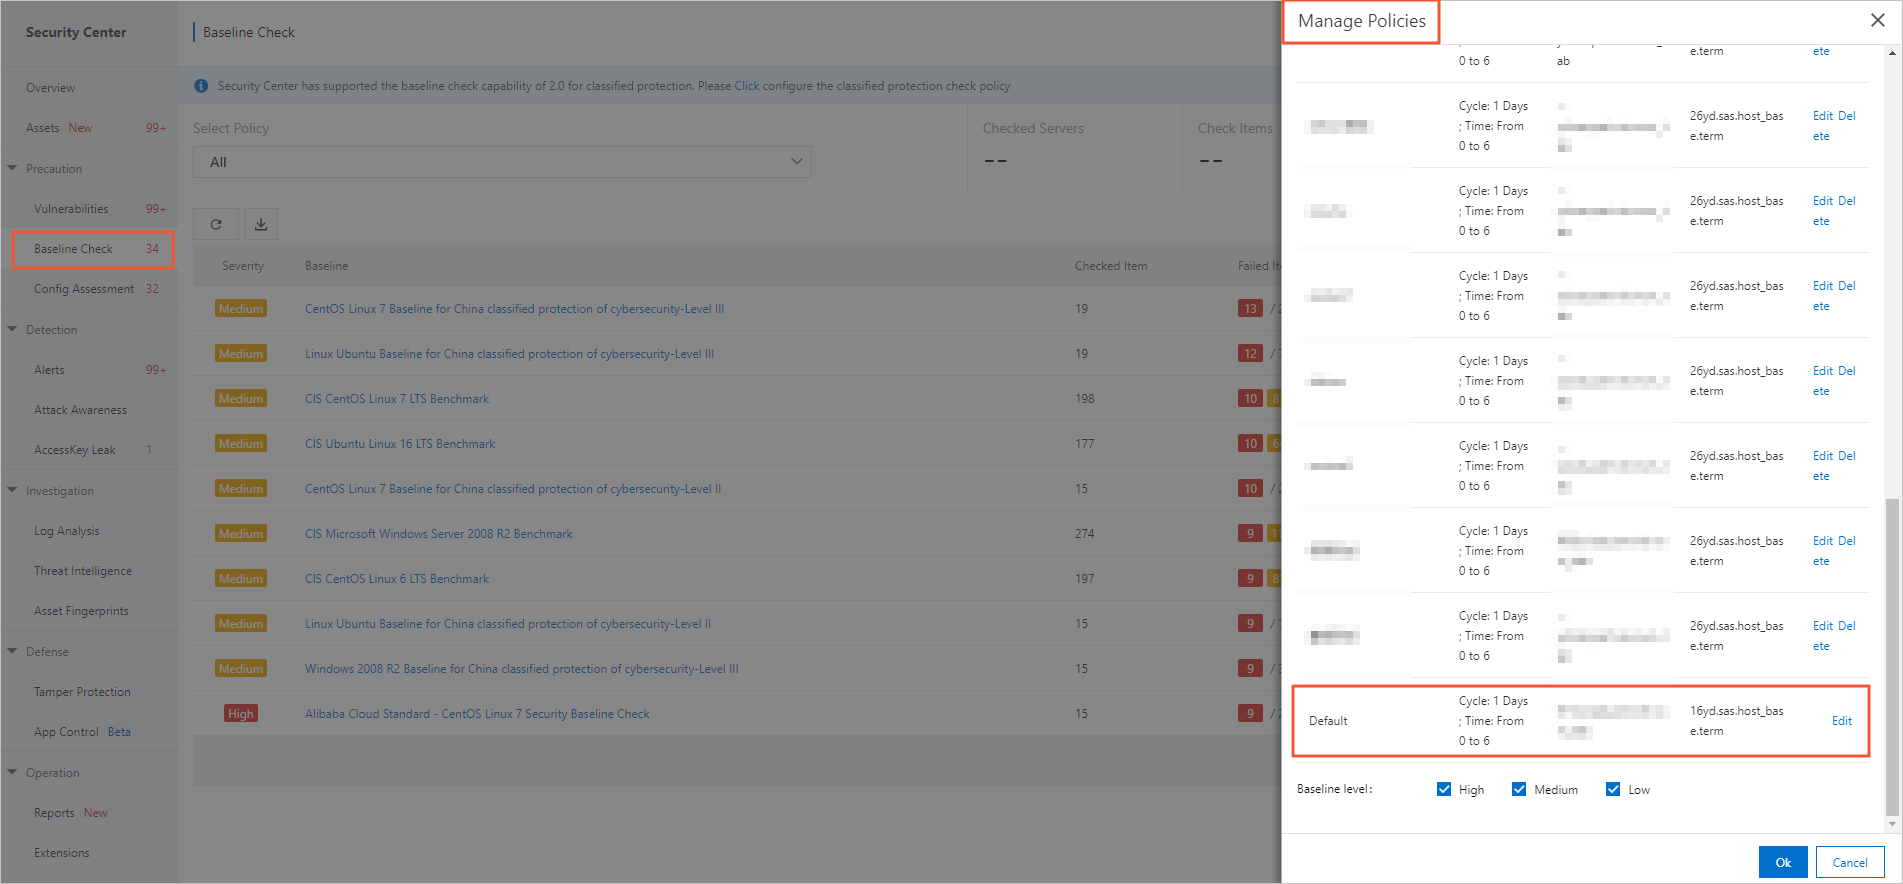Screen dimensions: 1903x884
Task: Open Vulnerabilities in the sidebar
Action: point(71,209)
